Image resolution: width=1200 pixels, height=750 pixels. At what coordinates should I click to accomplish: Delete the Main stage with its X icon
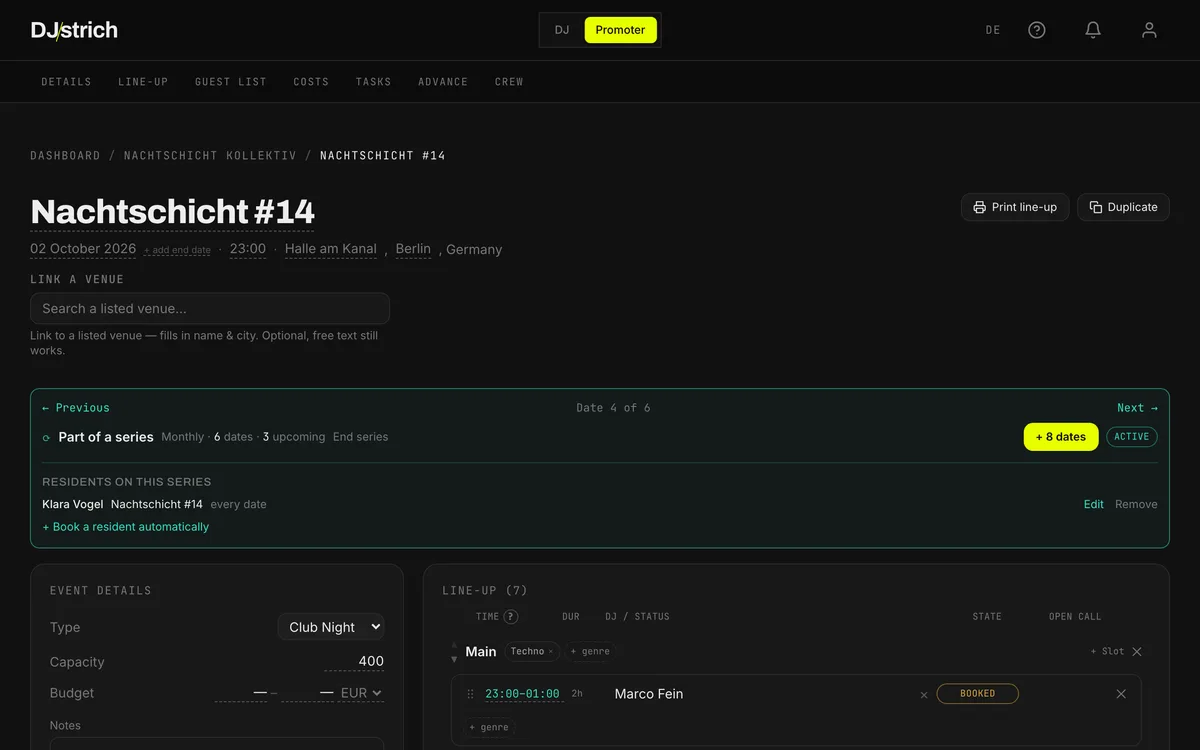tap(1137, 651)
